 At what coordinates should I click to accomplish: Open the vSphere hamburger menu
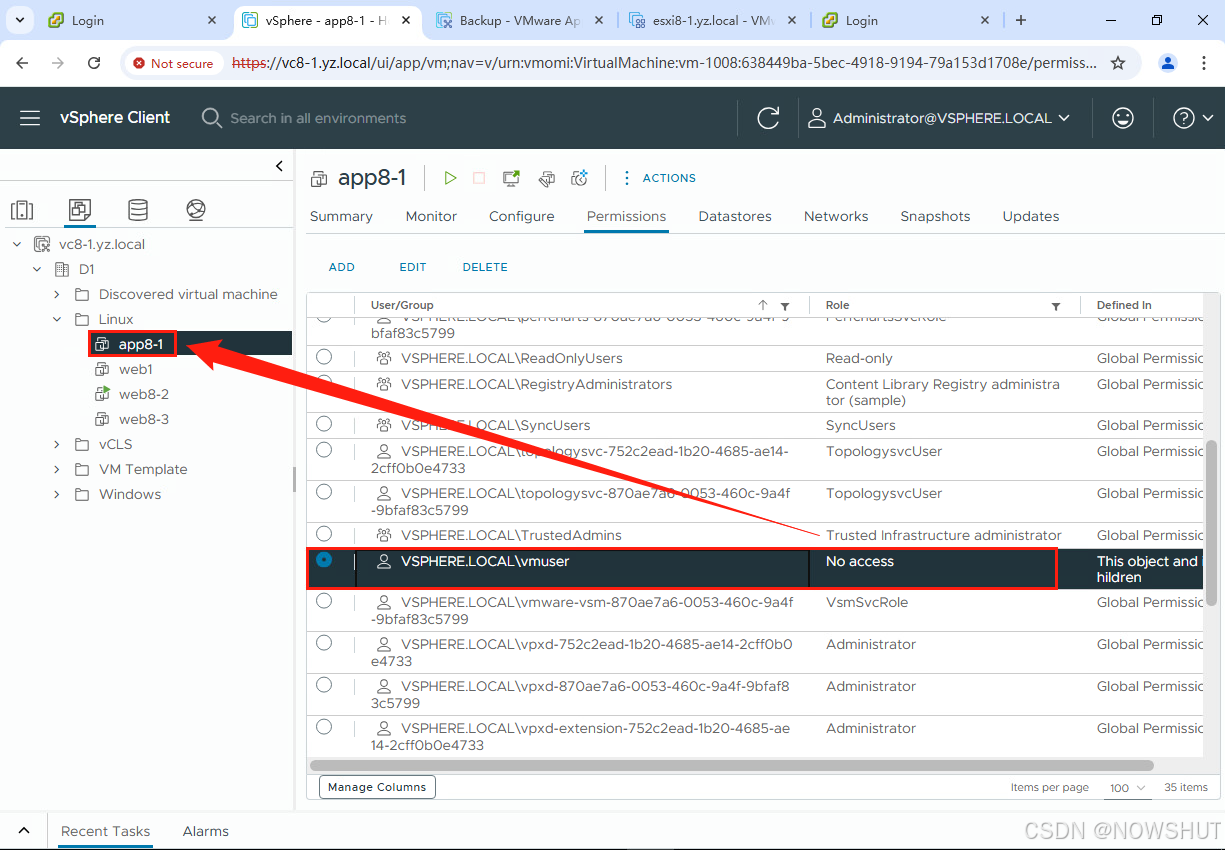click(30, 118)
